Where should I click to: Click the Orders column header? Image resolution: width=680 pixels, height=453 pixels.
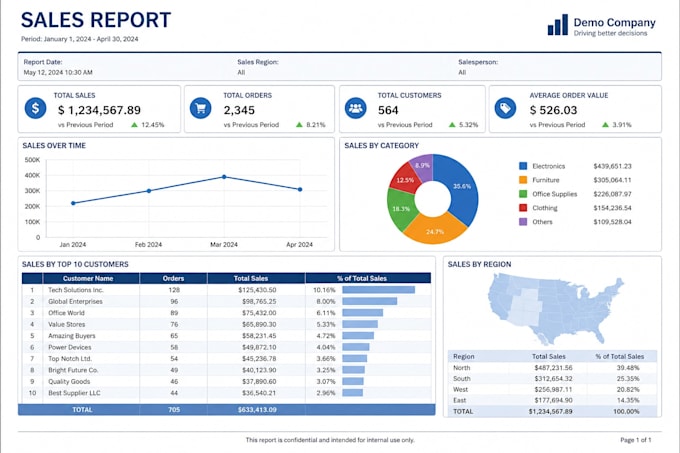pyautogui.click(x=173, y=278)
